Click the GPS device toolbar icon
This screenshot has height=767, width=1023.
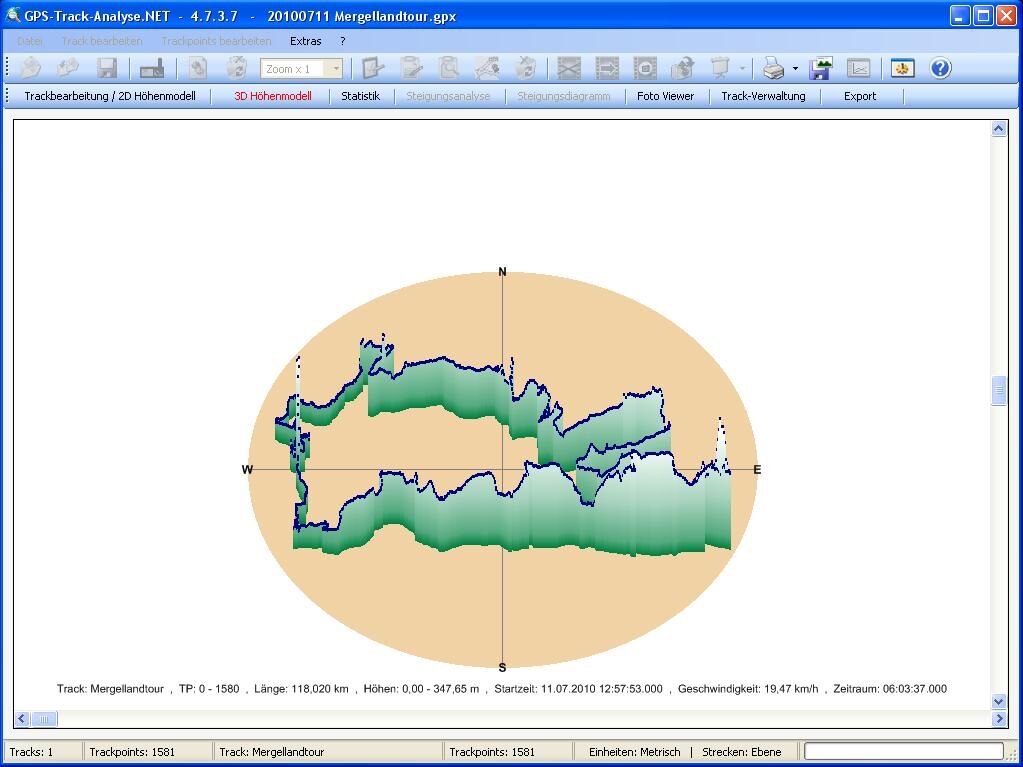pyautogui.click(x=152, y=68)
